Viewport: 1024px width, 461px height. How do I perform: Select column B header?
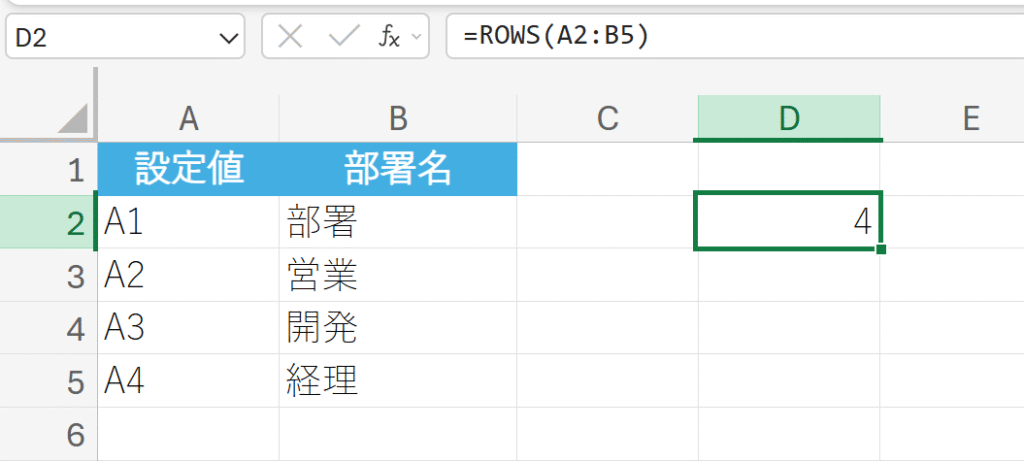coord(398,118)
